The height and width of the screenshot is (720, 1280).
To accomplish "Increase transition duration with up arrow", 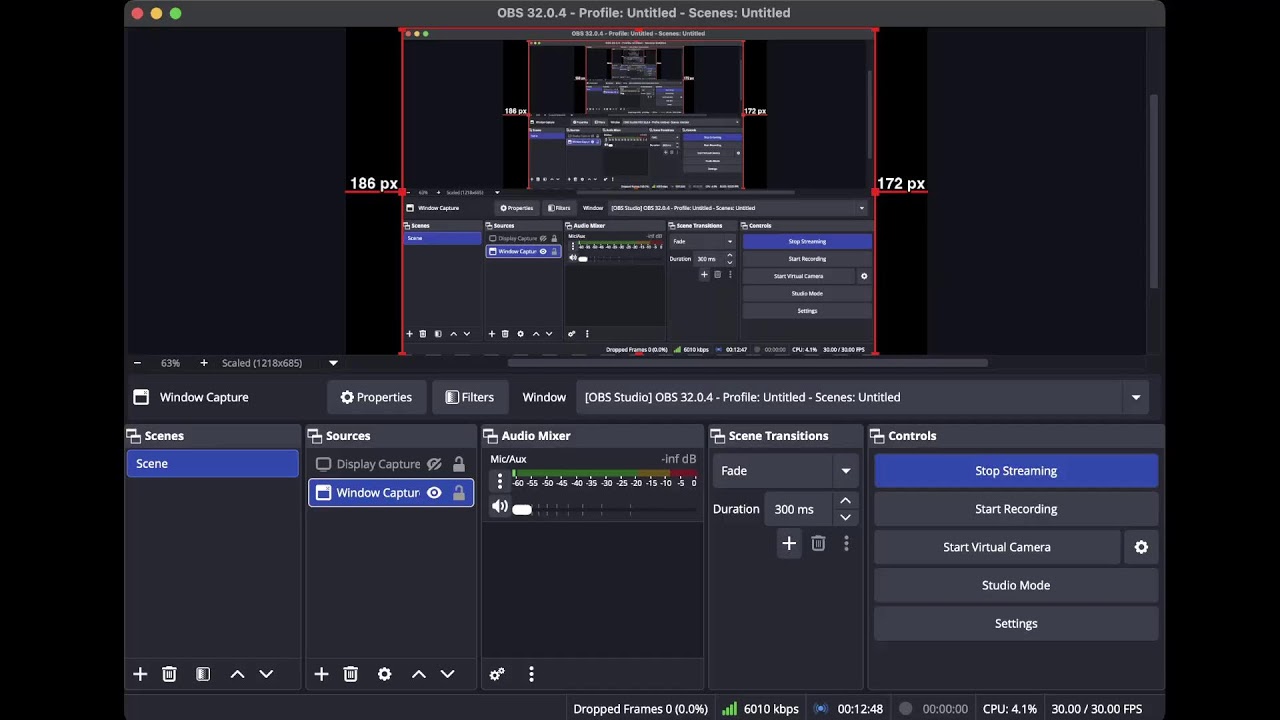I will click(845, 501).
